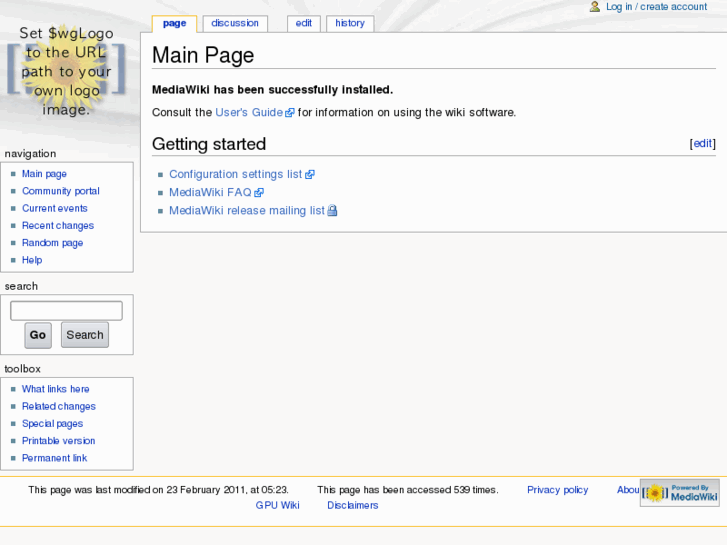Image resolution: width=727 pixels, height=545 pixels.
Task: Click the MediaWiki logo placeholder image
Action: coord(66,71)
